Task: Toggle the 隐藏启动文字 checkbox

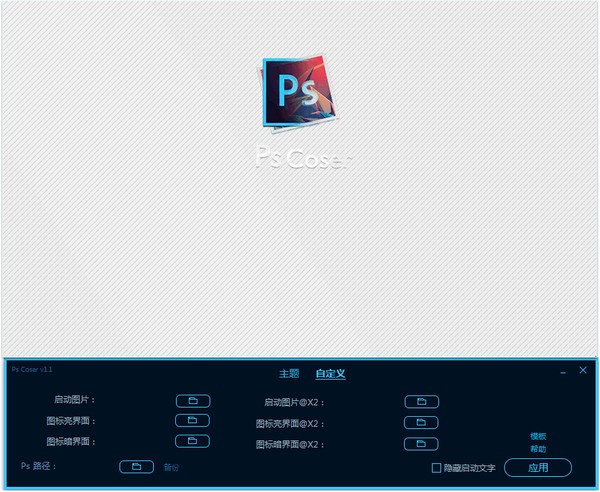Action: tap(436, 468)
